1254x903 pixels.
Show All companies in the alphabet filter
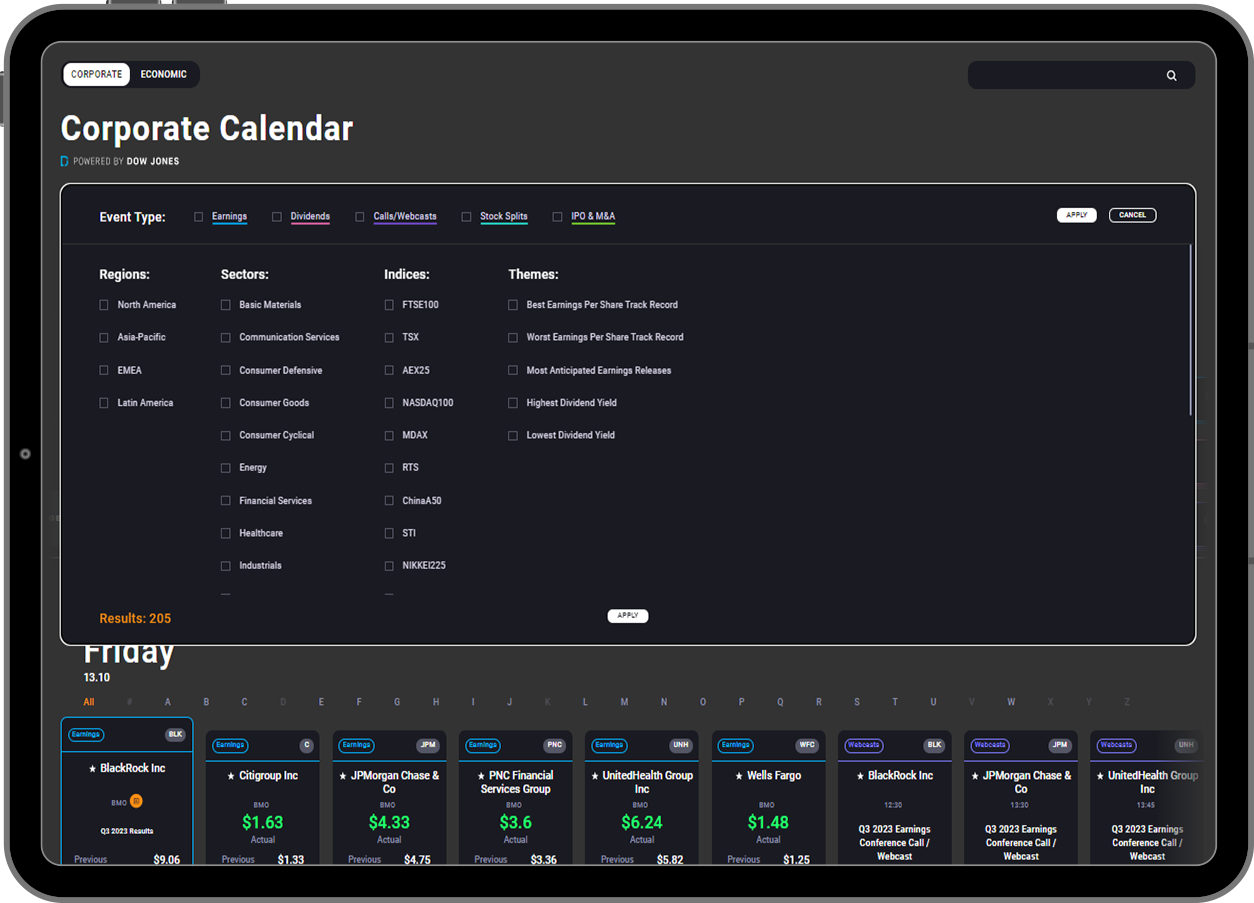point(89,702)
